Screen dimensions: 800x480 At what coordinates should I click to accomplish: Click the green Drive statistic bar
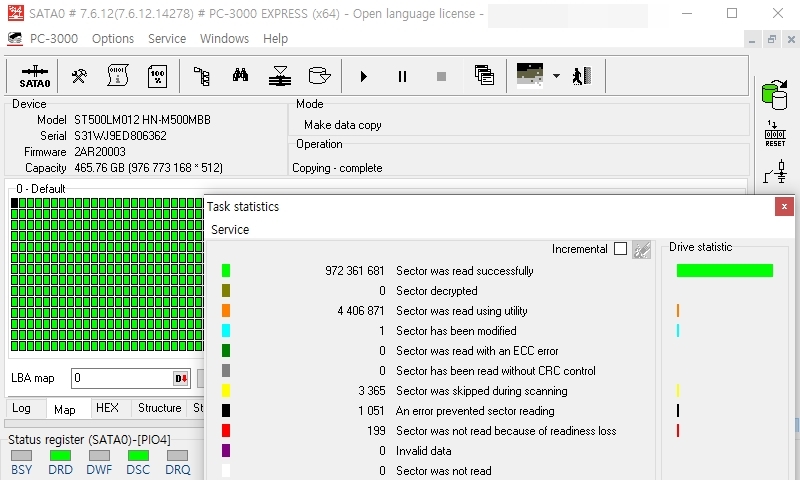pos(724,270)
